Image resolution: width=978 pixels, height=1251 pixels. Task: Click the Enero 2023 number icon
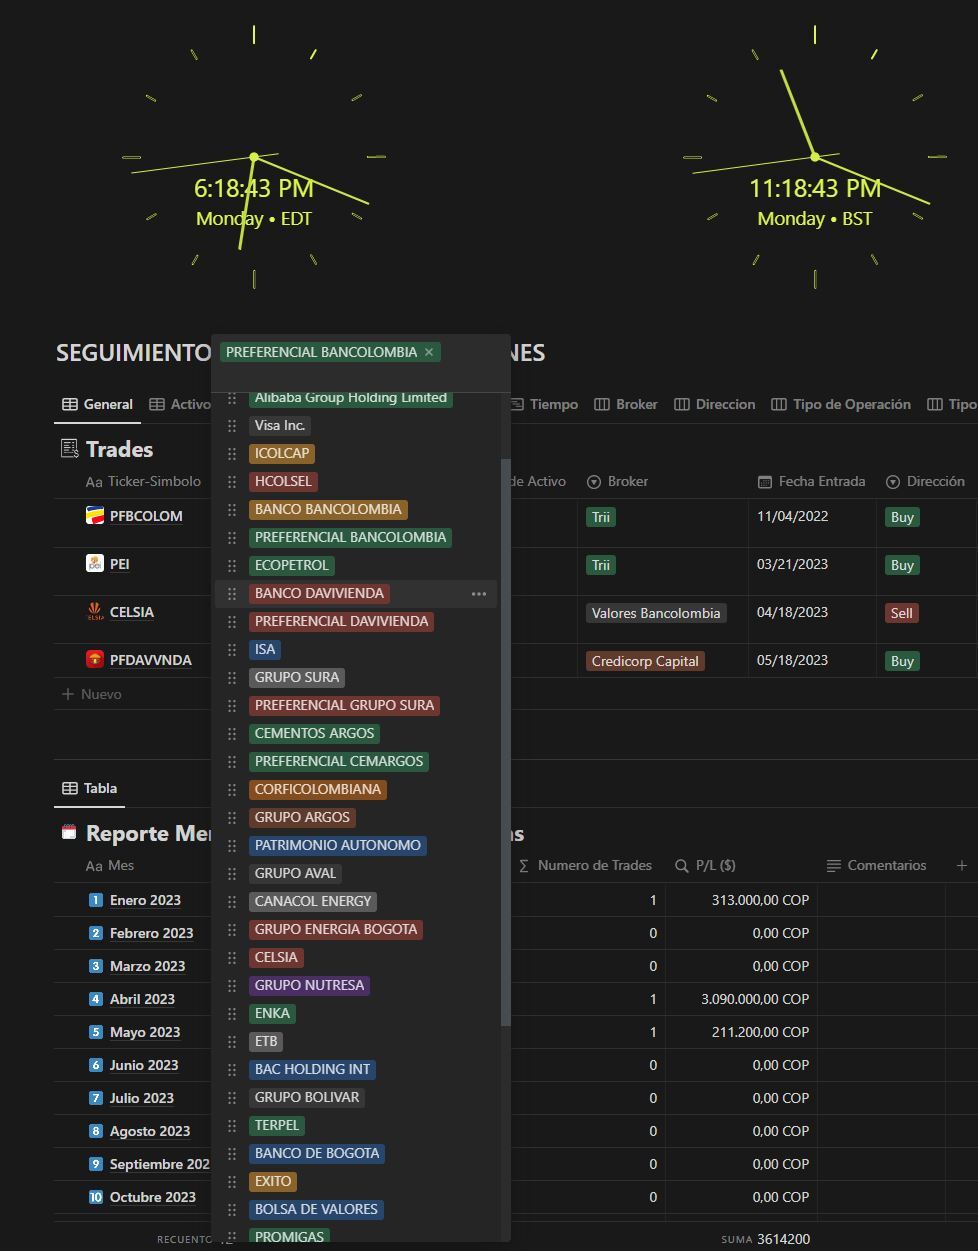96,900
